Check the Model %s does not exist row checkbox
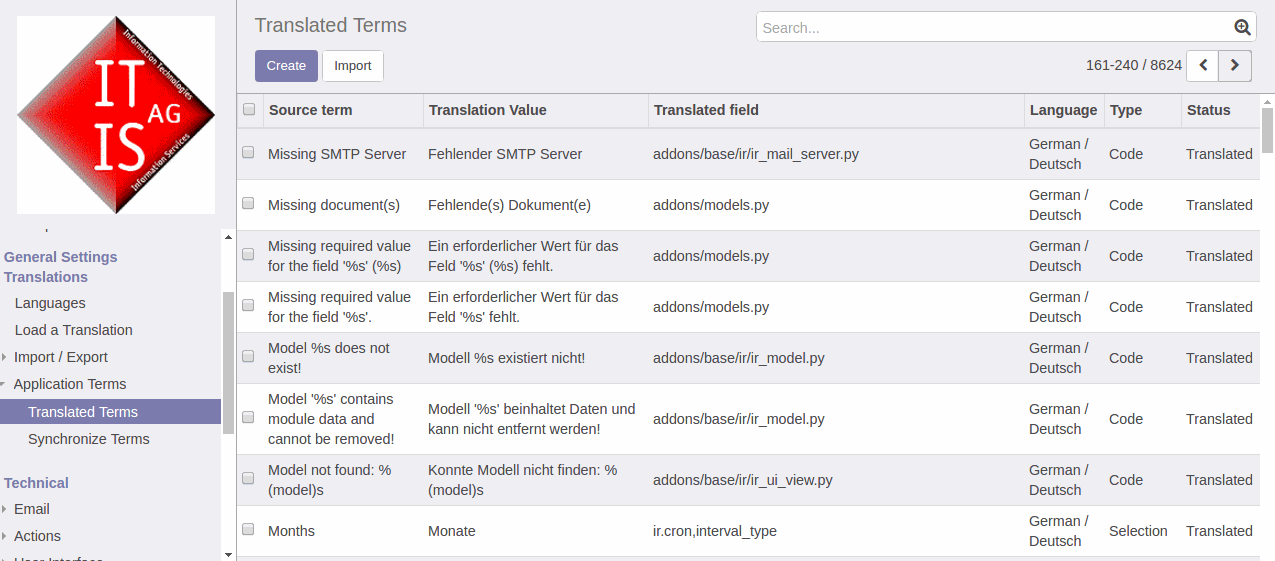Viewport: 1275px width, 561px height. click(248, 357)
